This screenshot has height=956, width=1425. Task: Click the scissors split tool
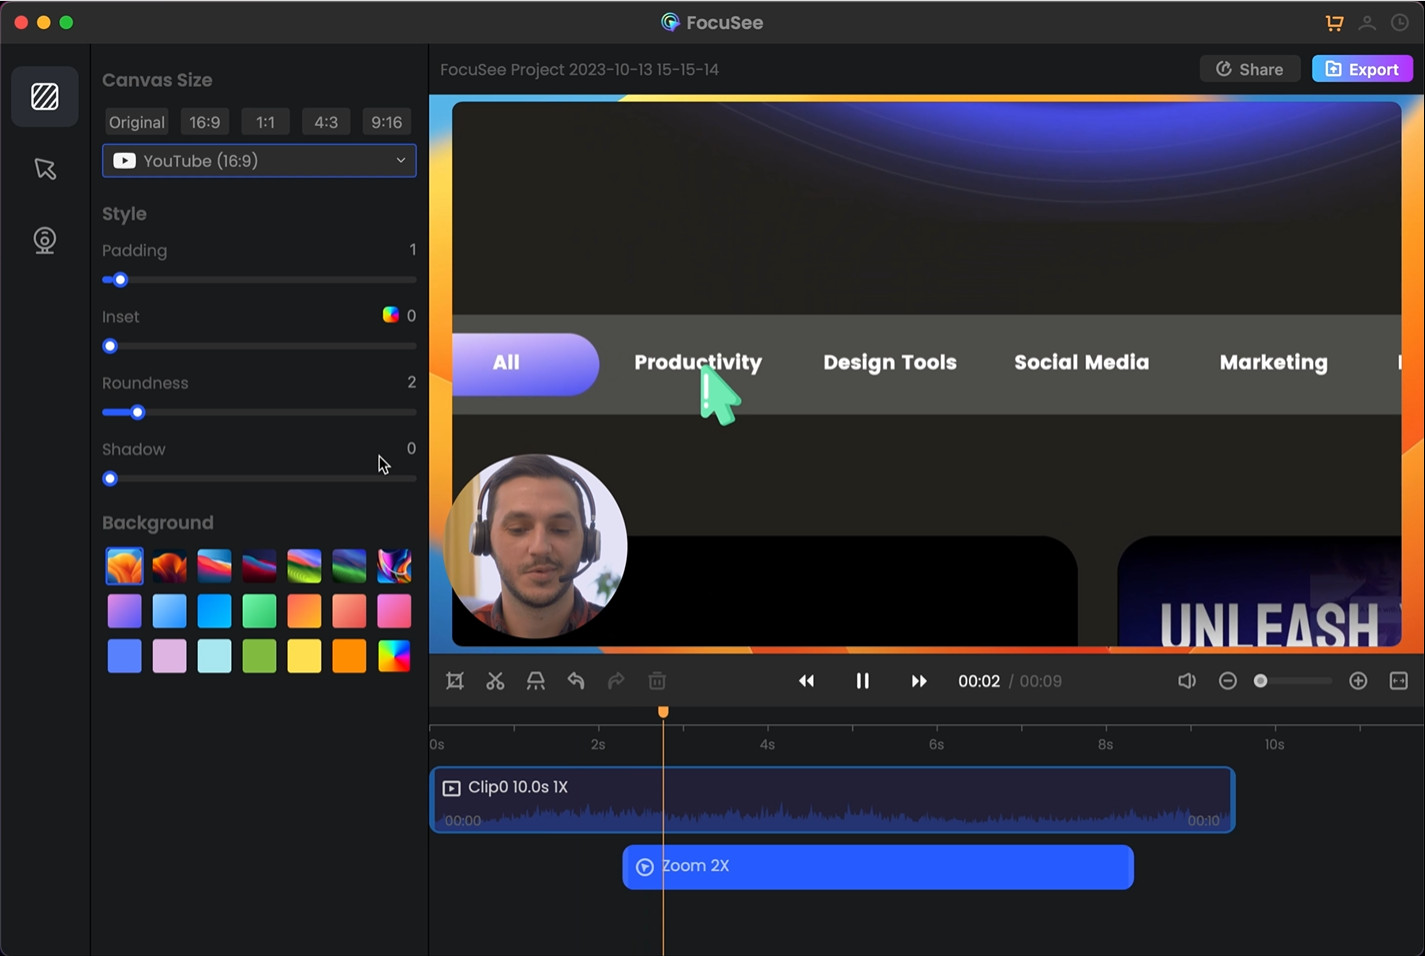pos(495,681)
